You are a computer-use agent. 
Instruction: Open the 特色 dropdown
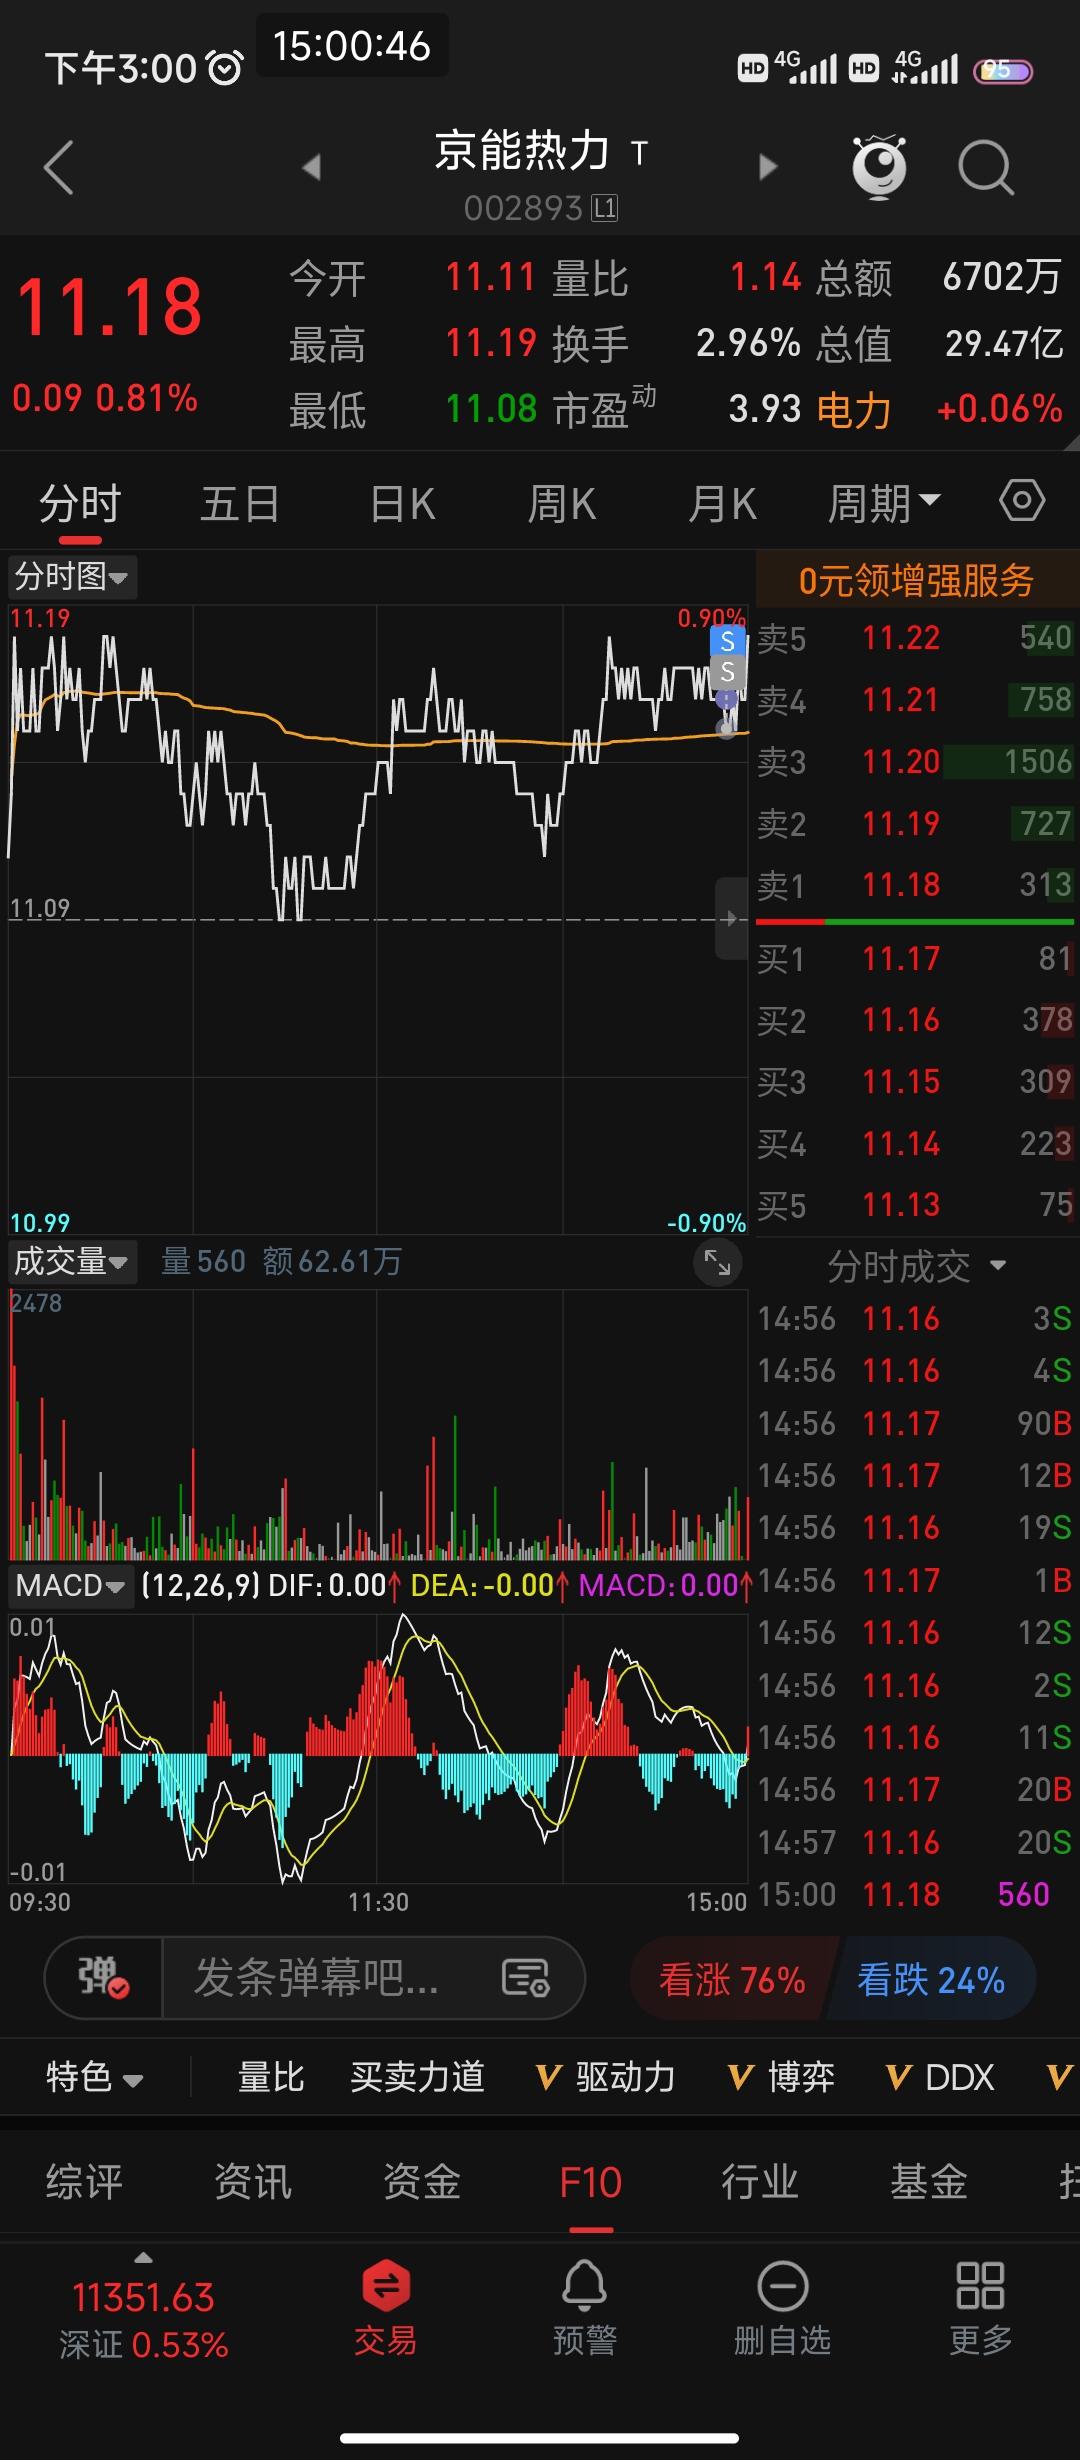[95, 2077]
